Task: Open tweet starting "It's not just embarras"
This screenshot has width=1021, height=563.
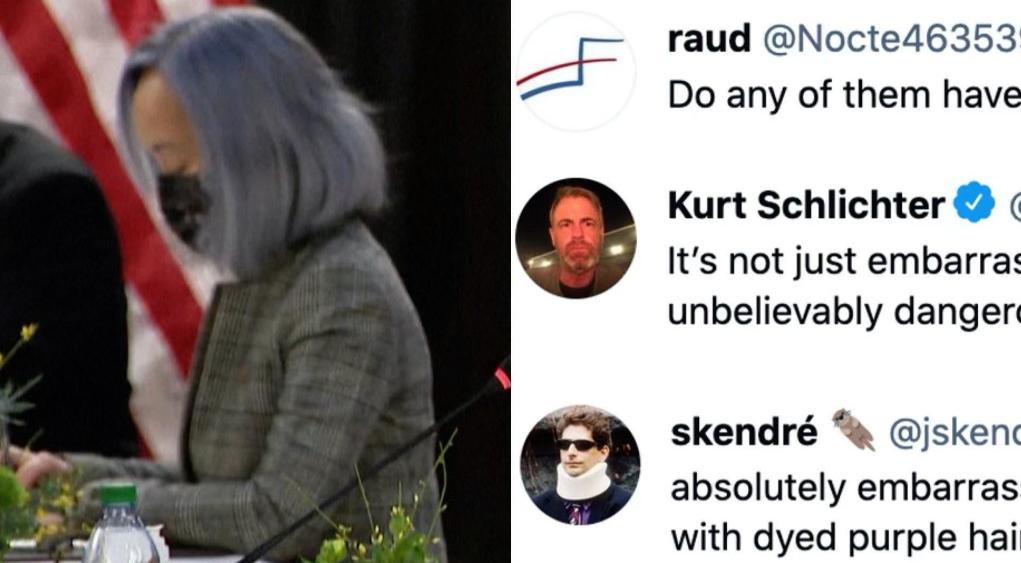Action: [844, 262]
